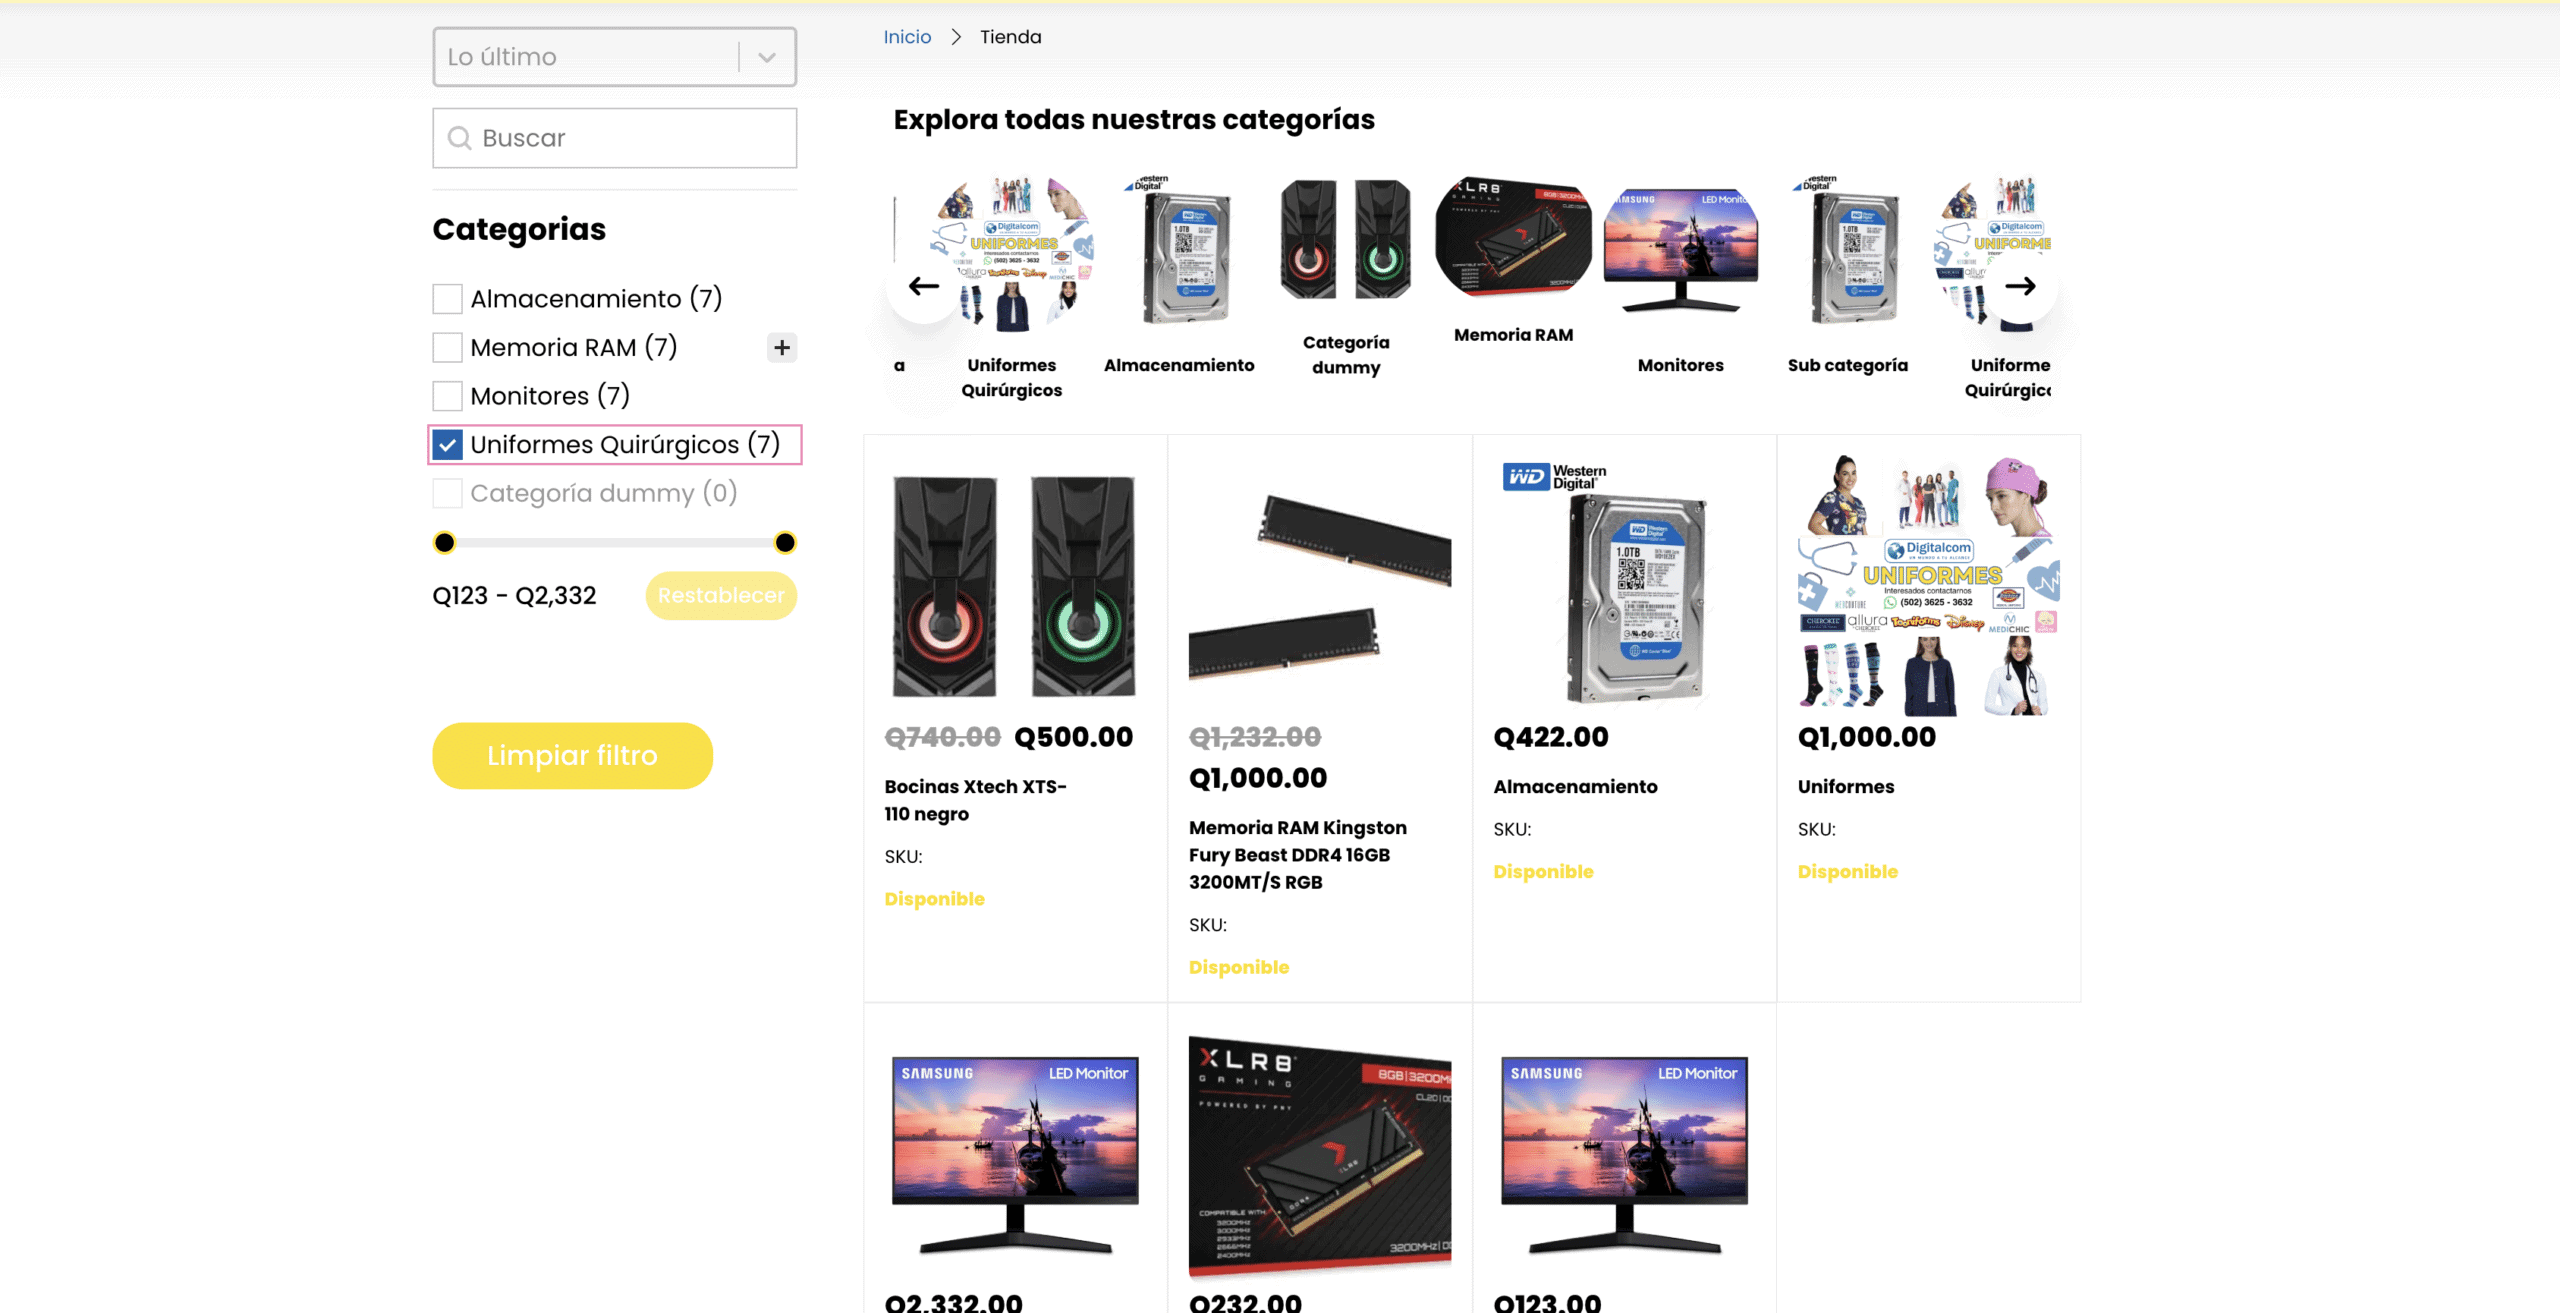Click the Restablecer price button
This screenshot has width=2560, height=1313.
click(721, 596)
